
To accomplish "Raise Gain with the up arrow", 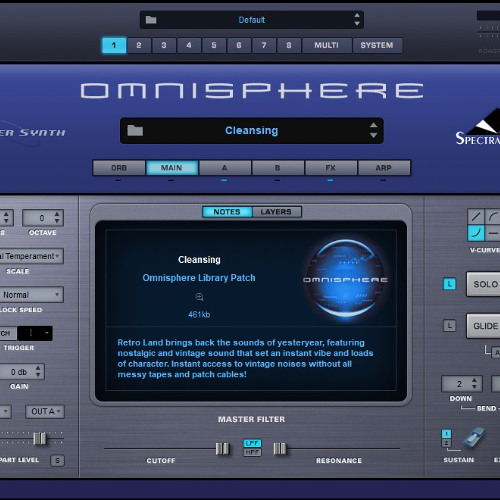I will tap(38, 368).
